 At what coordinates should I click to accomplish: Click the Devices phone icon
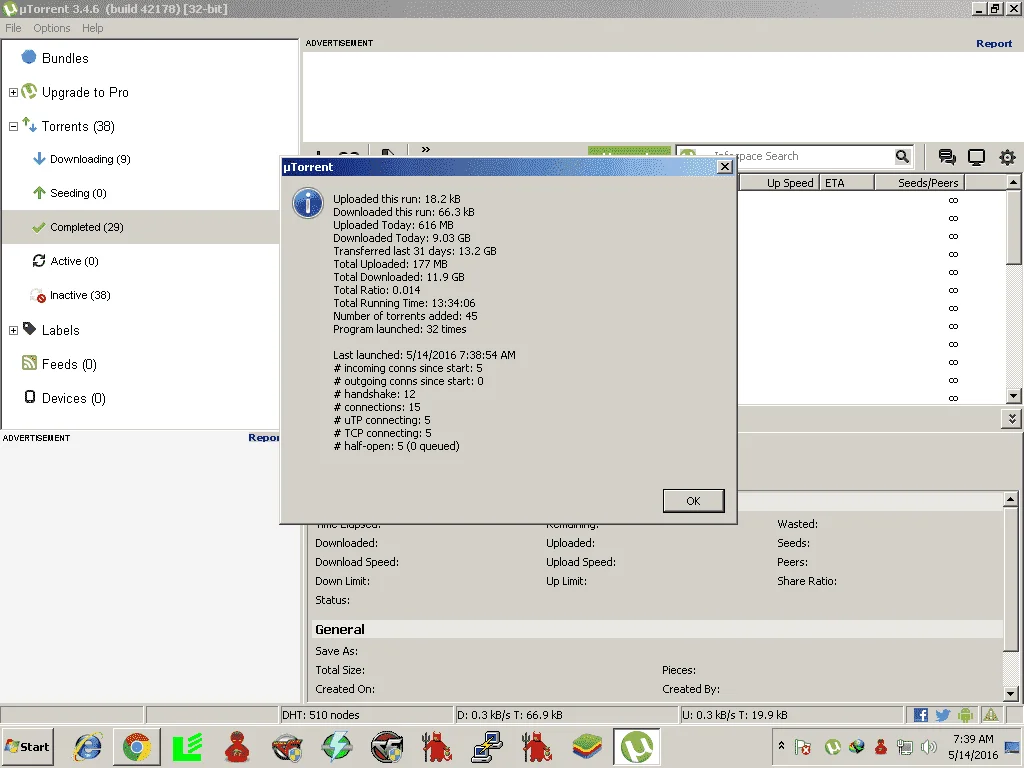pyautogui.click(x=30, y=397)
